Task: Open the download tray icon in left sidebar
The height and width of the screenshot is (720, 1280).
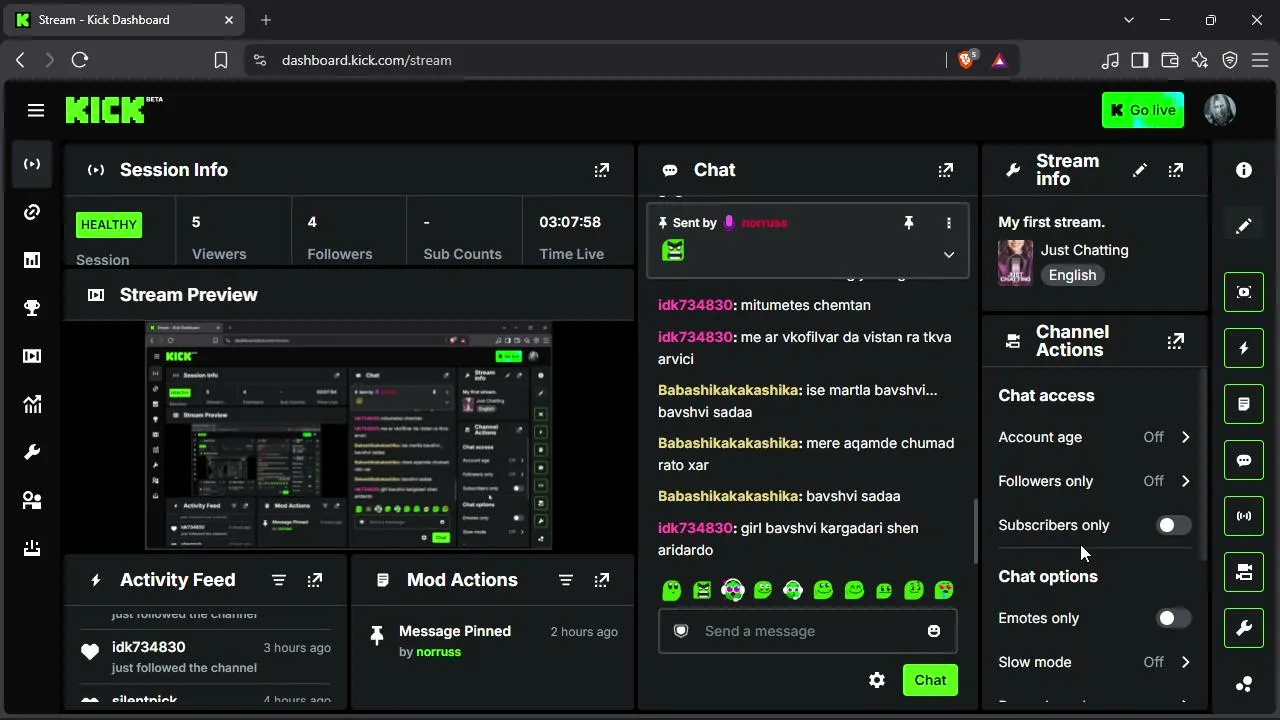Action: [32, 548]
